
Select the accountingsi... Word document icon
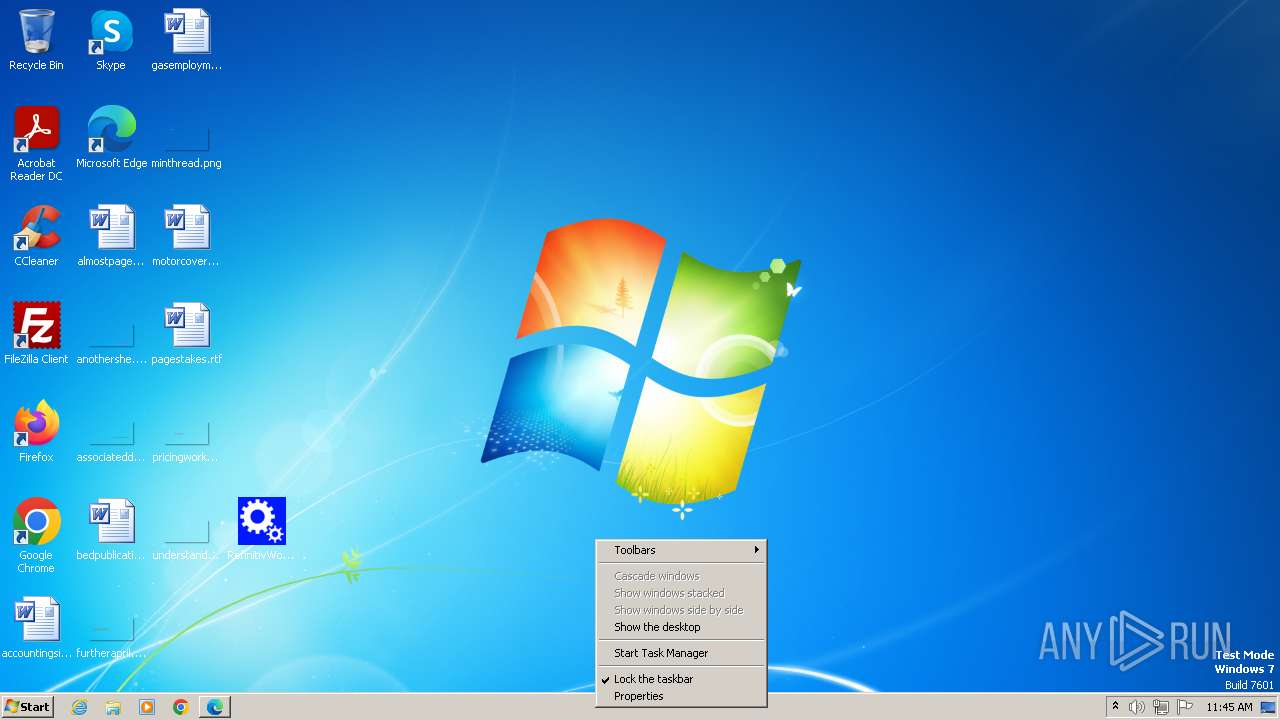pos(36,628)
